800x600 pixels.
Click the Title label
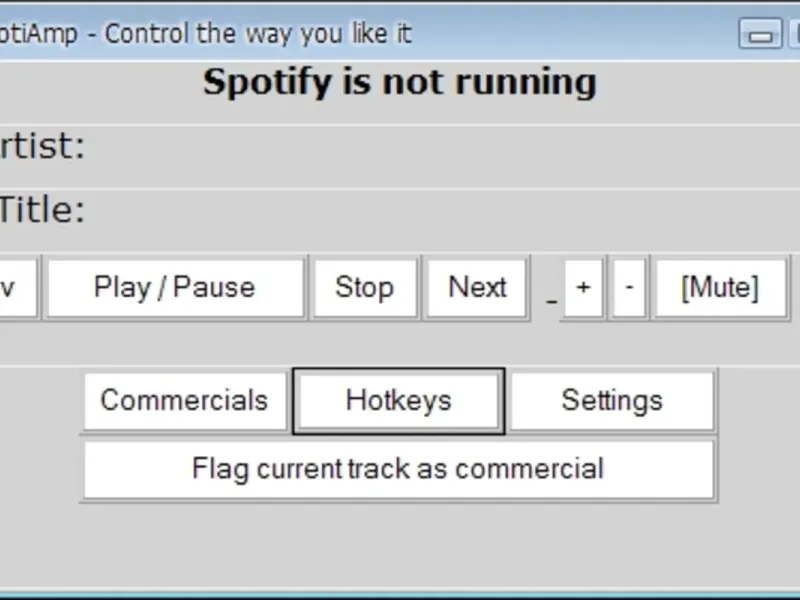tap(42, 211)
